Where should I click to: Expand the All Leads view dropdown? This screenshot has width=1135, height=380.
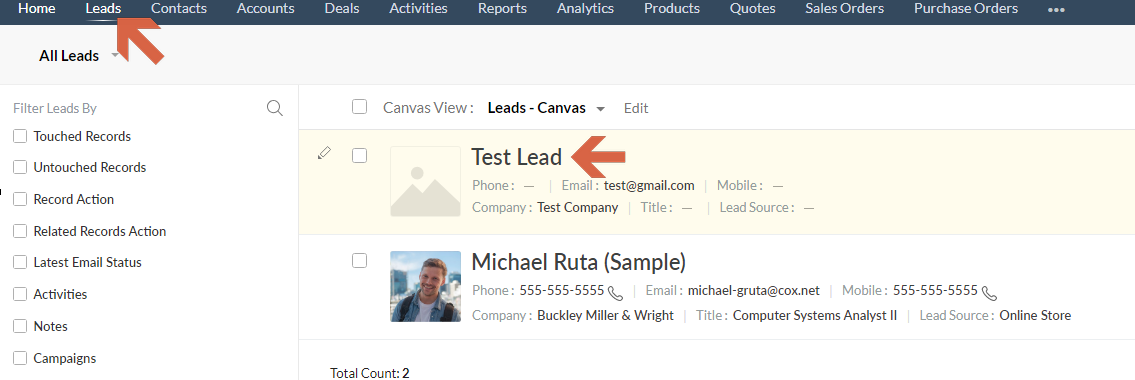coord(115,56)
